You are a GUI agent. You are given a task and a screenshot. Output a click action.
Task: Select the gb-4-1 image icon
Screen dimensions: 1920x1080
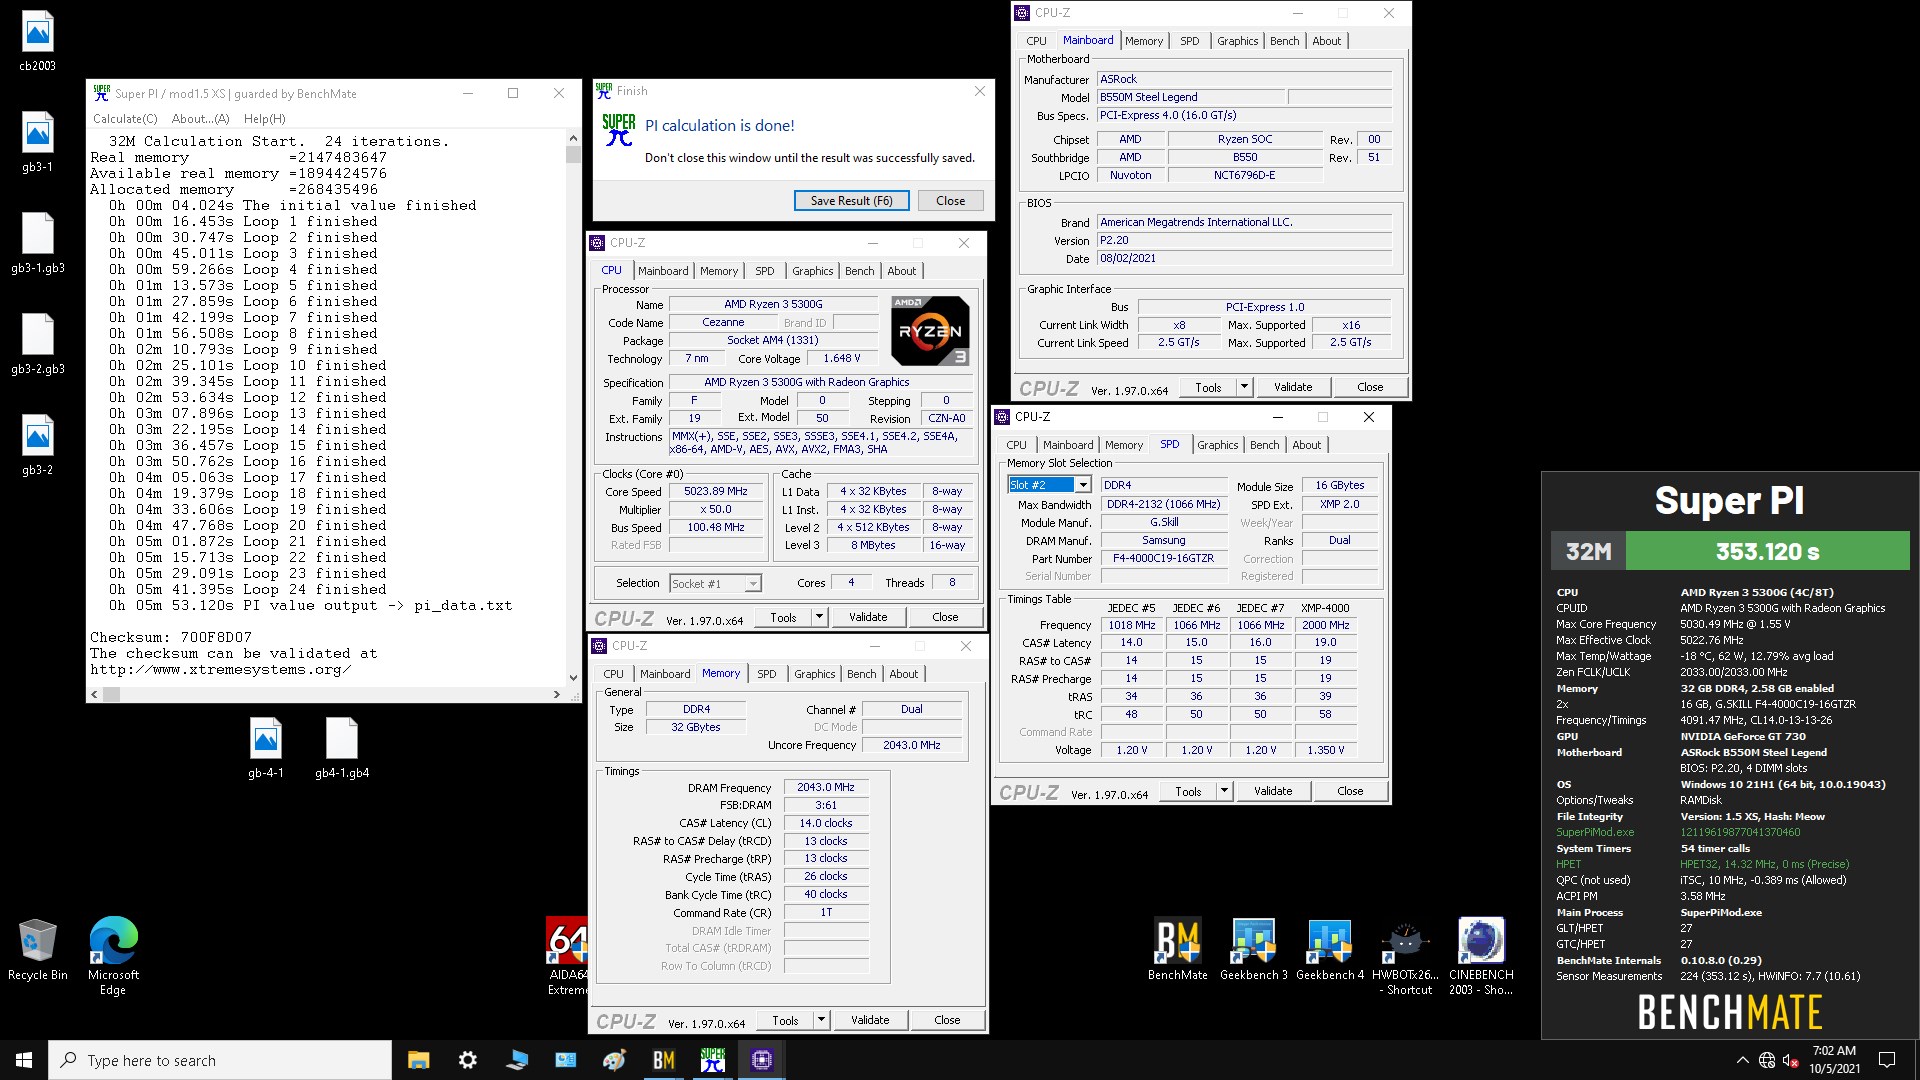point(266,749)
